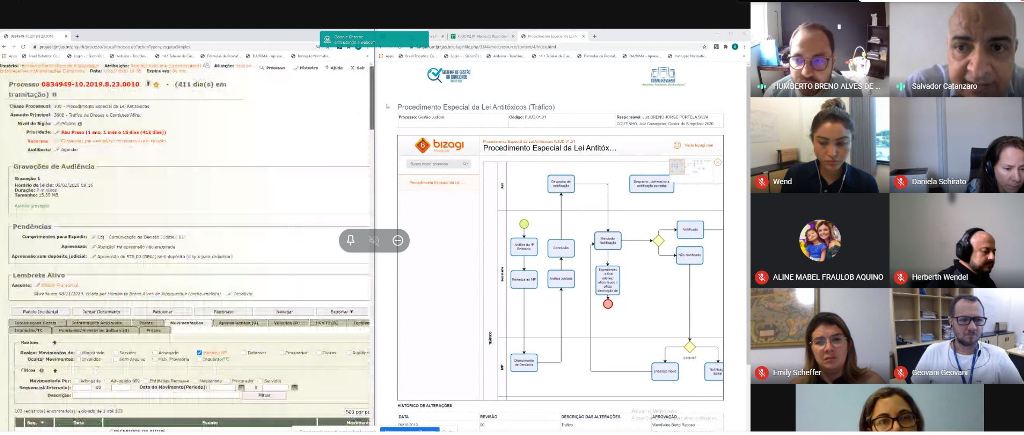Image resolution: width=1024 pixels, height=435 pixels.
Task: Click the Filtrar button
Action: click(264, 395)
